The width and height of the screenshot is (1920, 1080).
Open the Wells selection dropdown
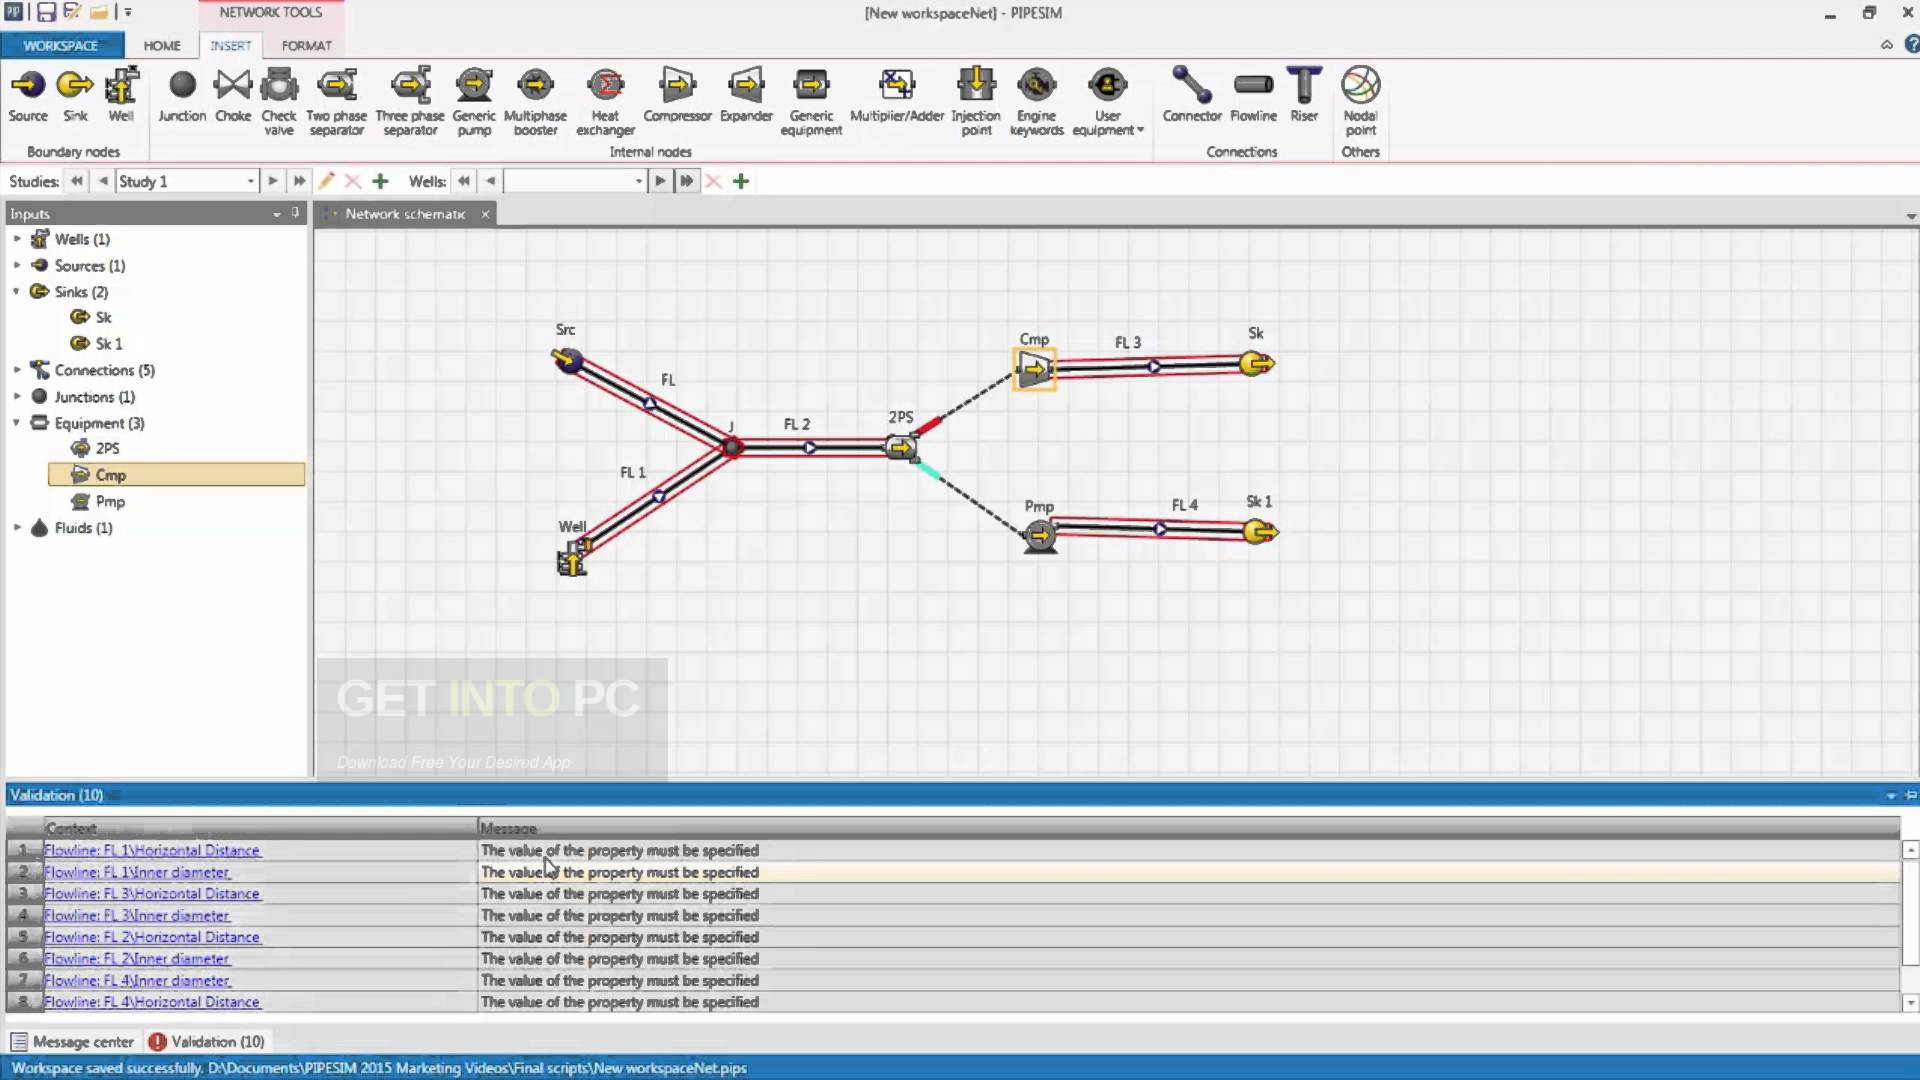pyautogui.click(x=638, y=181)
